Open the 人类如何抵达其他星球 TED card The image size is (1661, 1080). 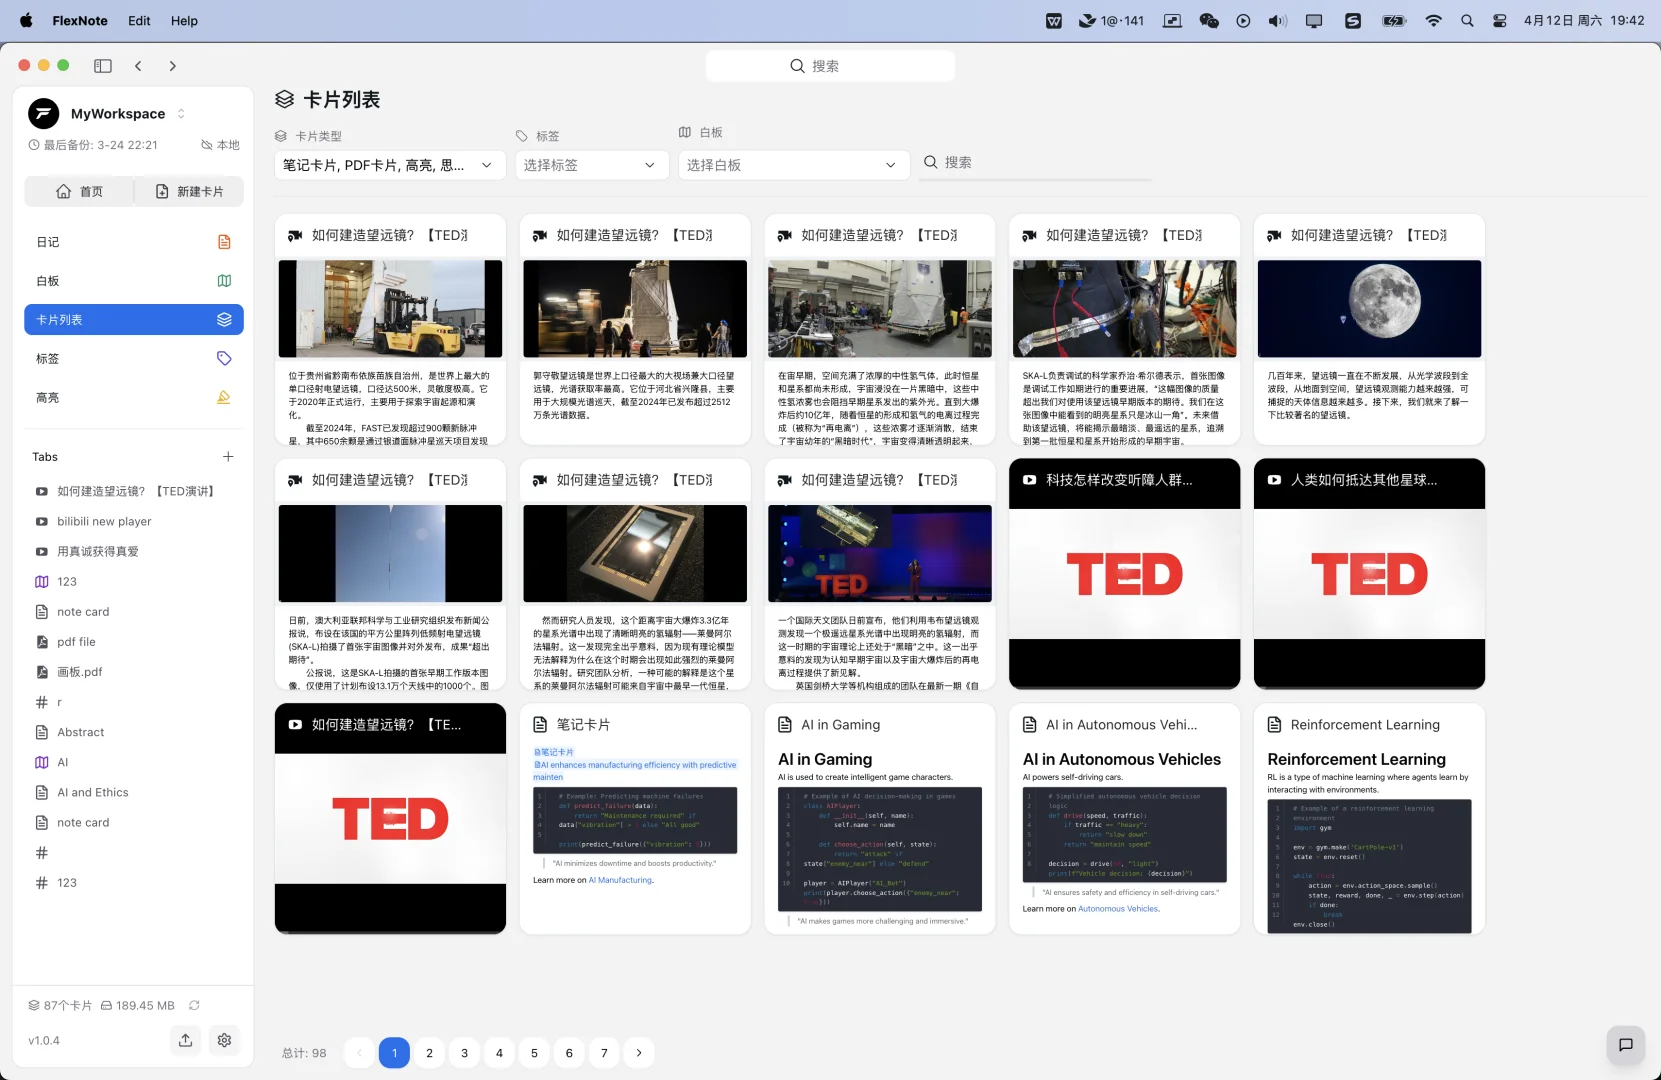1369,574
